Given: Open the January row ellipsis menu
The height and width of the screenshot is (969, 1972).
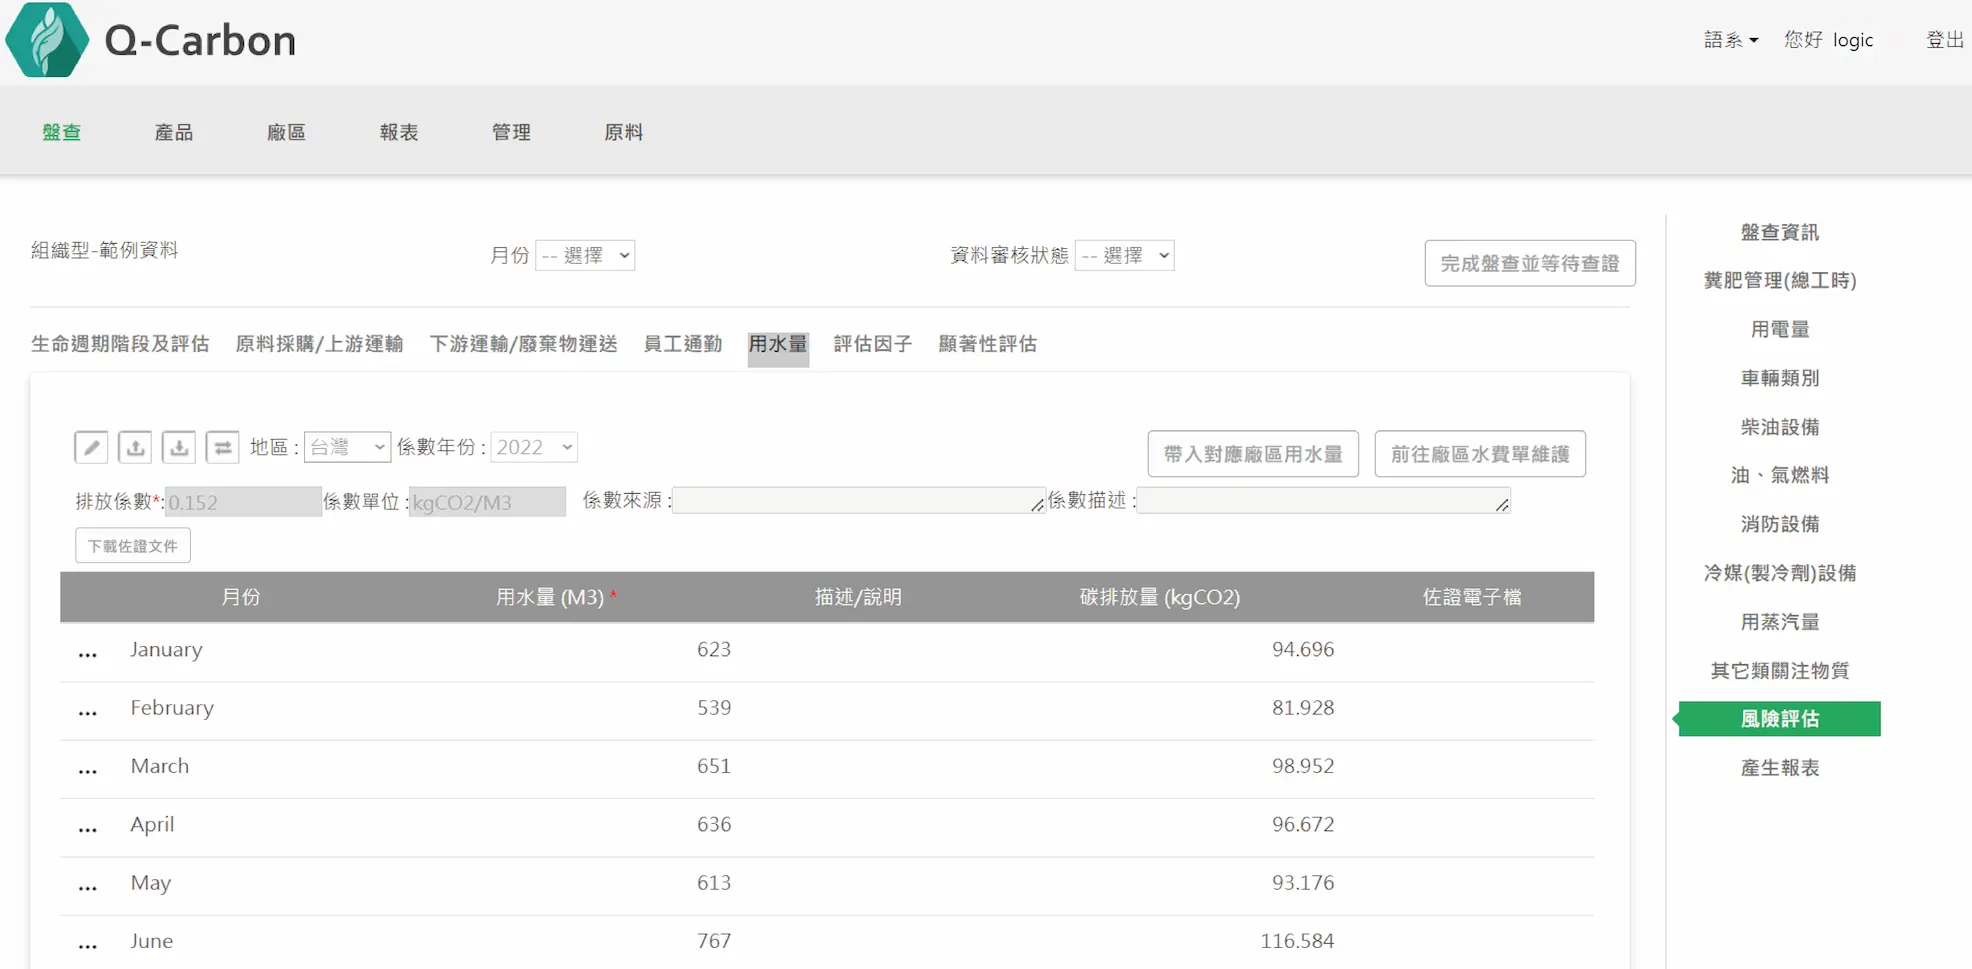Looking at the screenshot, I should 88,652.
